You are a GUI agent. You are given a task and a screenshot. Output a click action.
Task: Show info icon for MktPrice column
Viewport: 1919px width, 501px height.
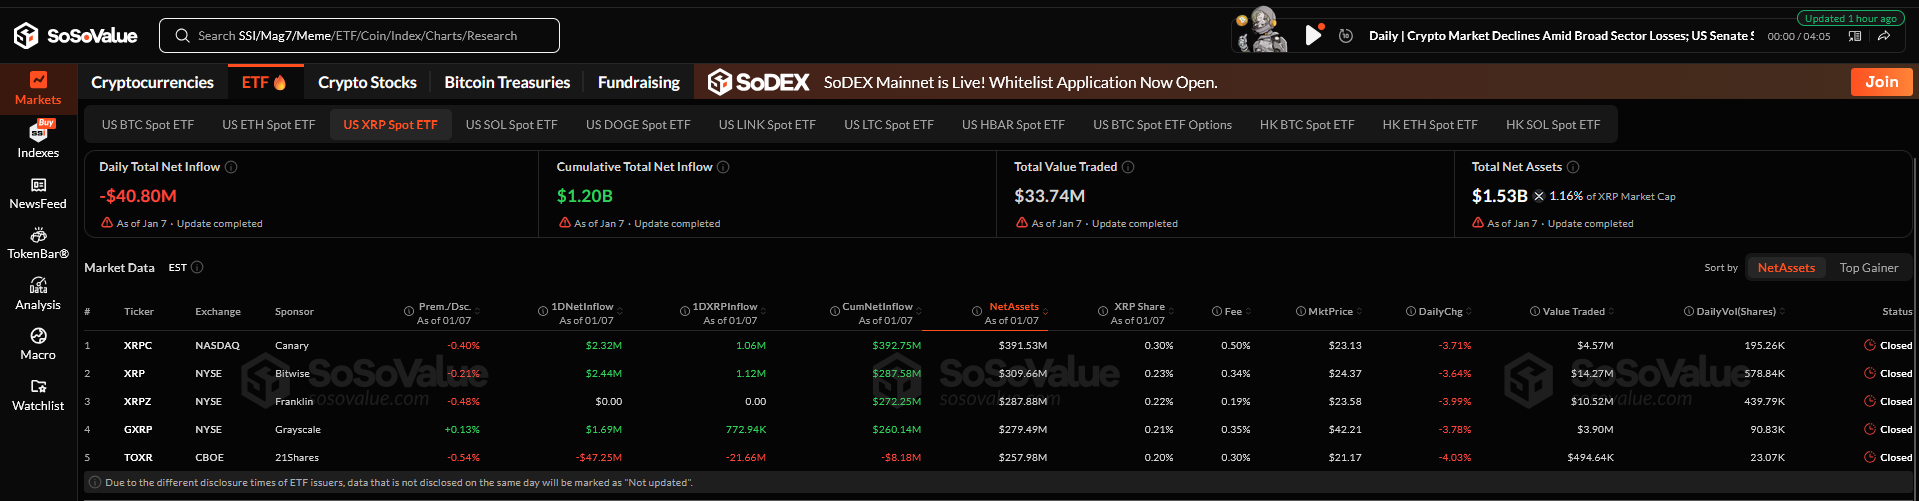tap(1300, 311)
